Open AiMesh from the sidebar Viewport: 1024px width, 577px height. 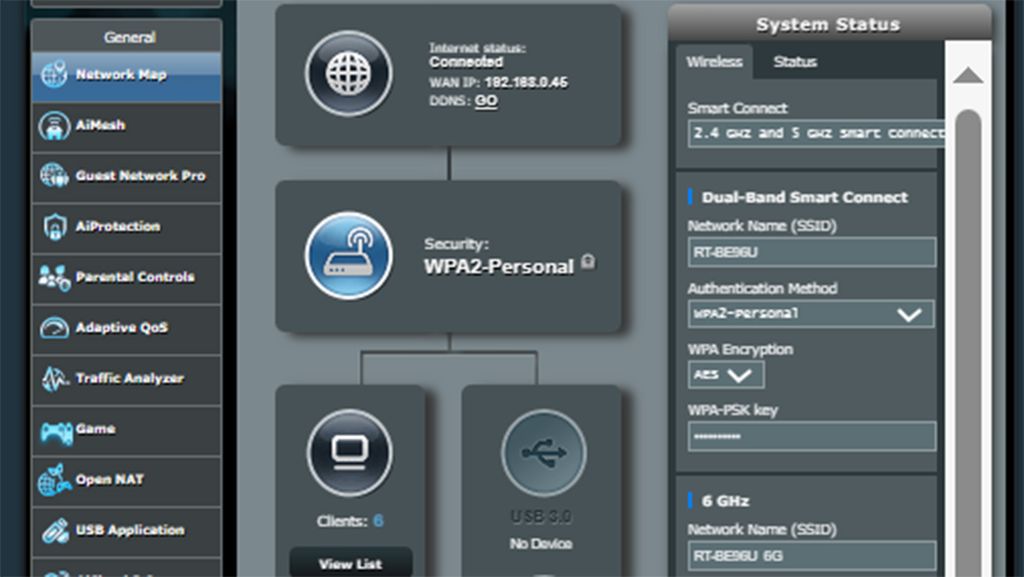(127, 125)
